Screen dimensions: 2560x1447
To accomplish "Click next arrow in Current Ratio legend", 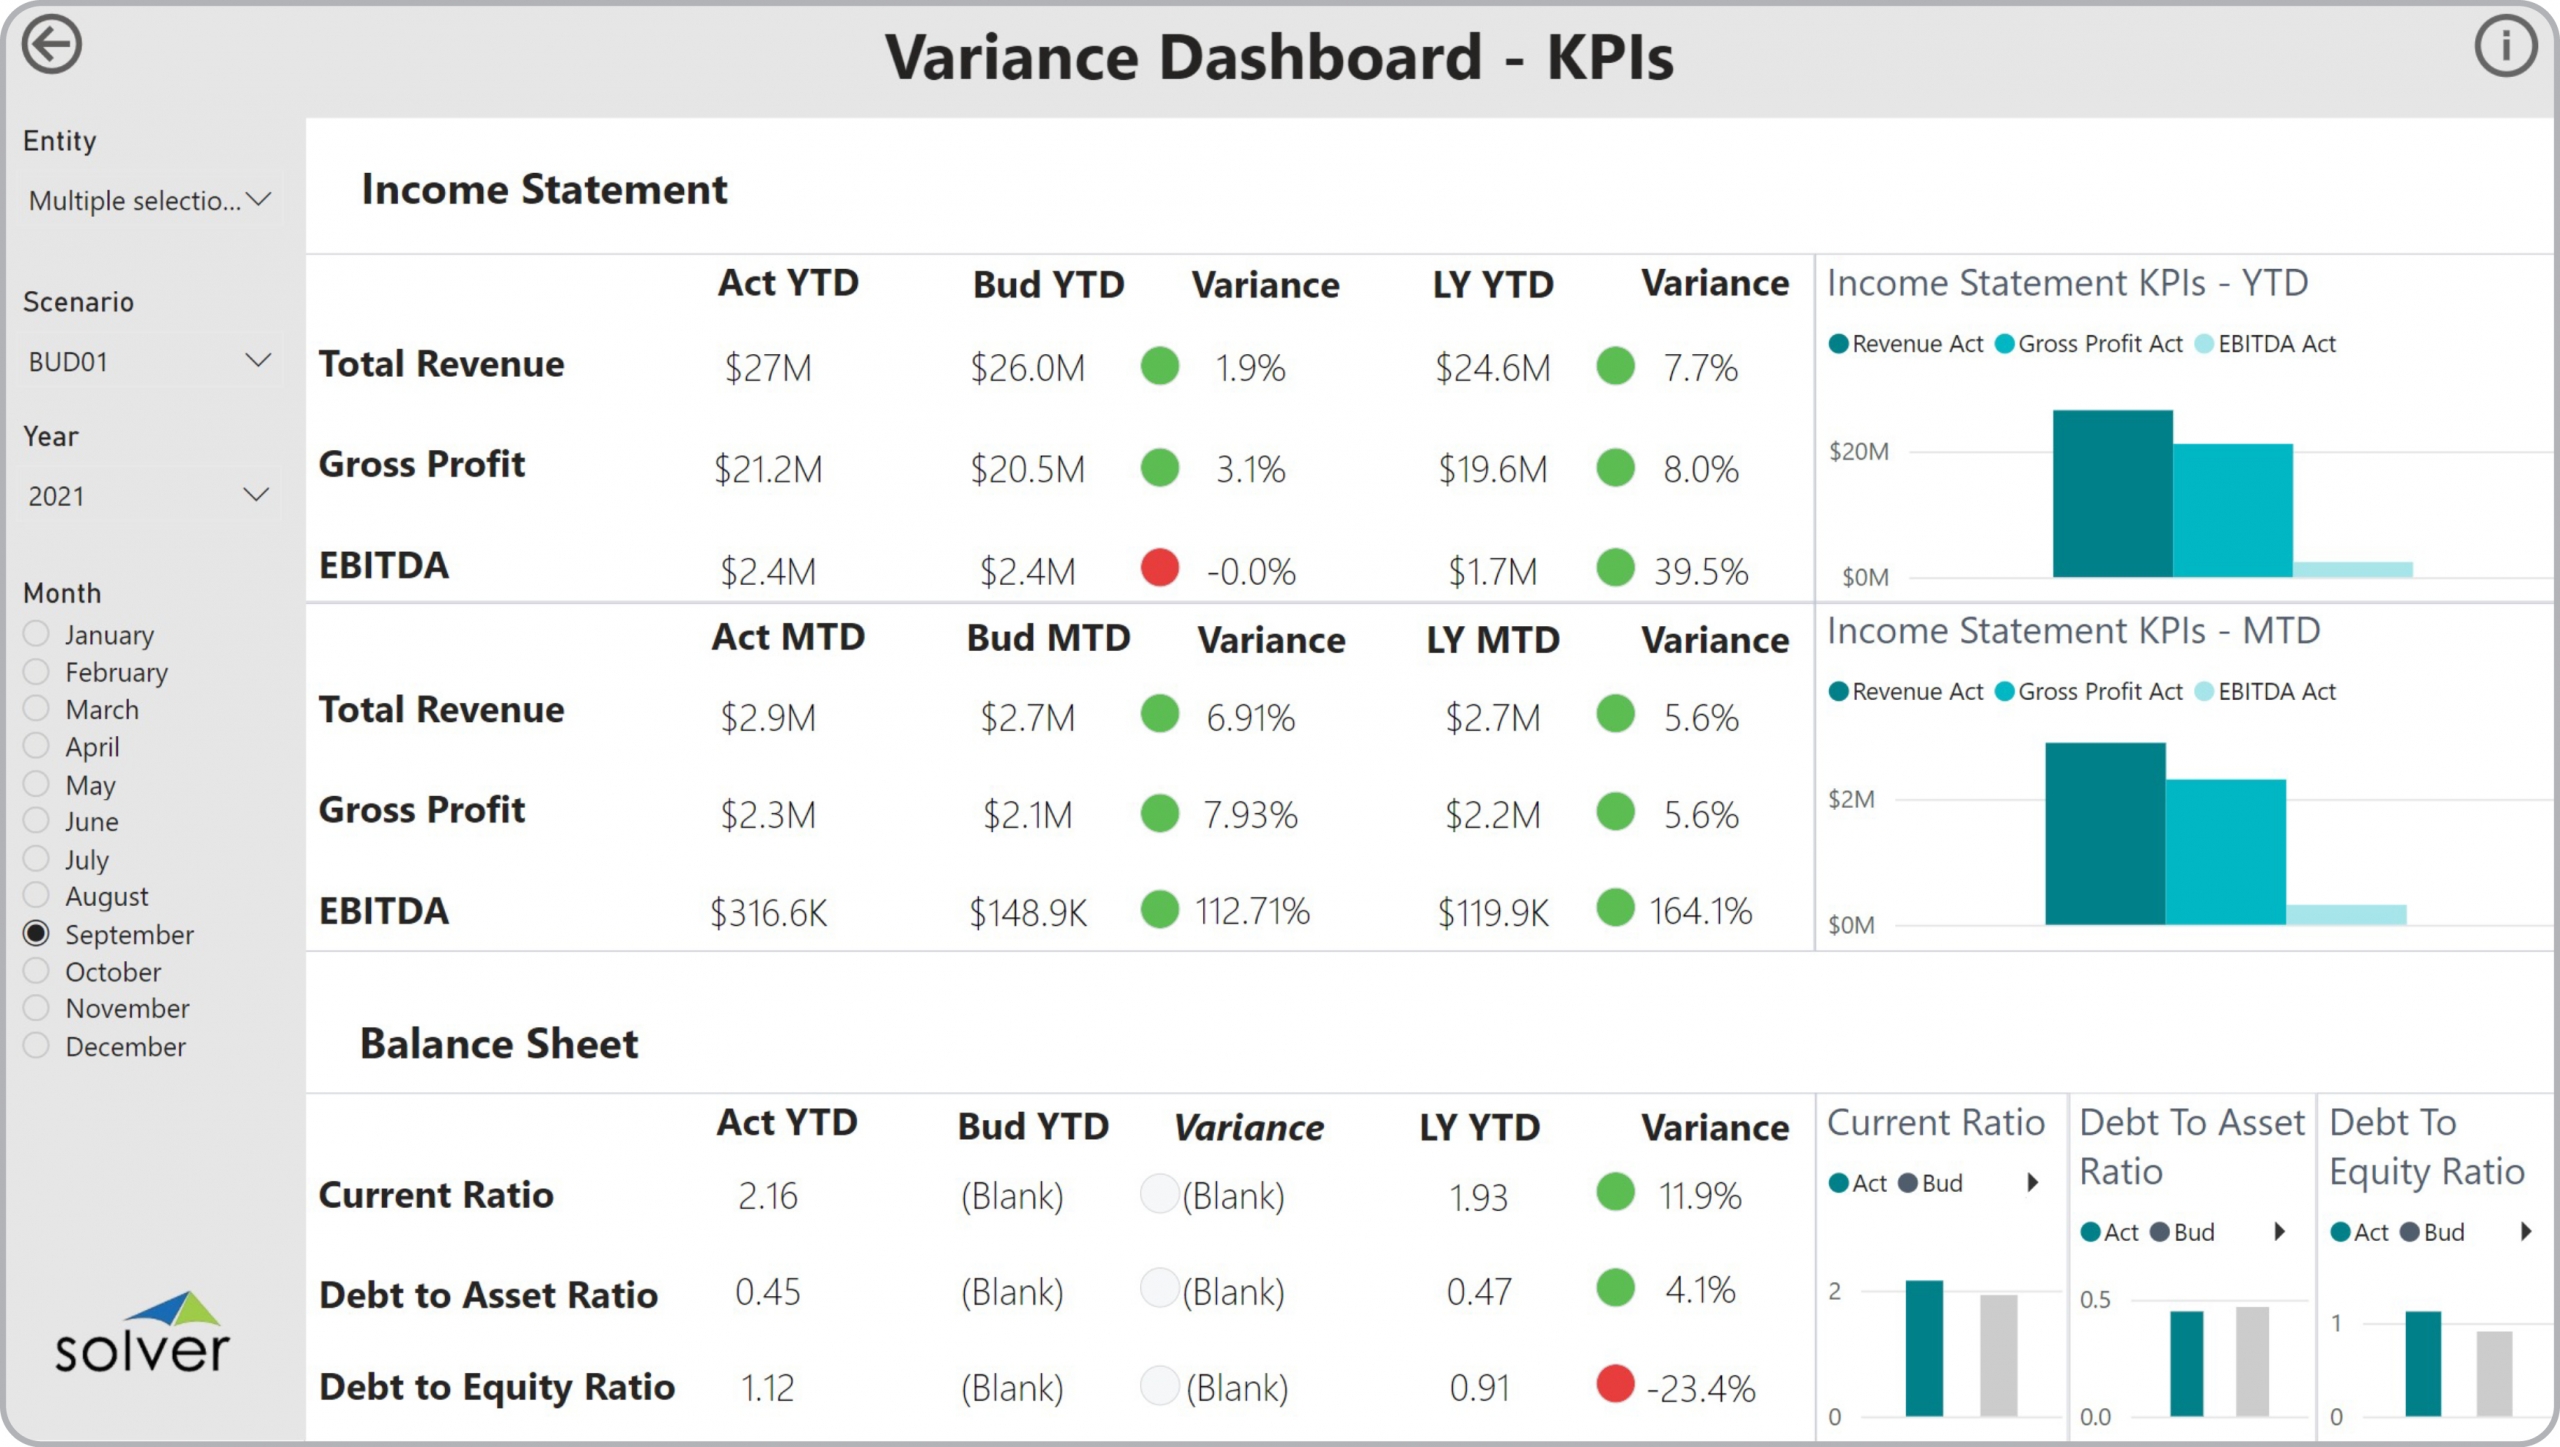I will pyautogui.click(x=2033, y=1183).
